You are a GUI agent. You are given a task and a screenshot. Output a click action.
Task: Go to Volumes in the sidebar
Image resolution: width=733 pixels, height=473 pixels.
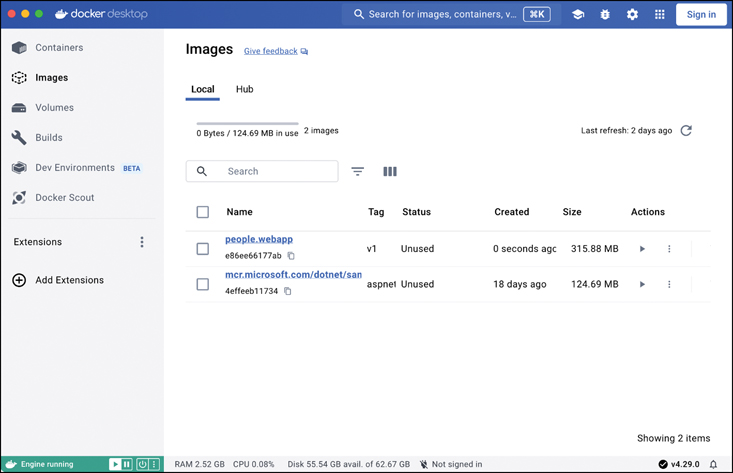point(54,108)
